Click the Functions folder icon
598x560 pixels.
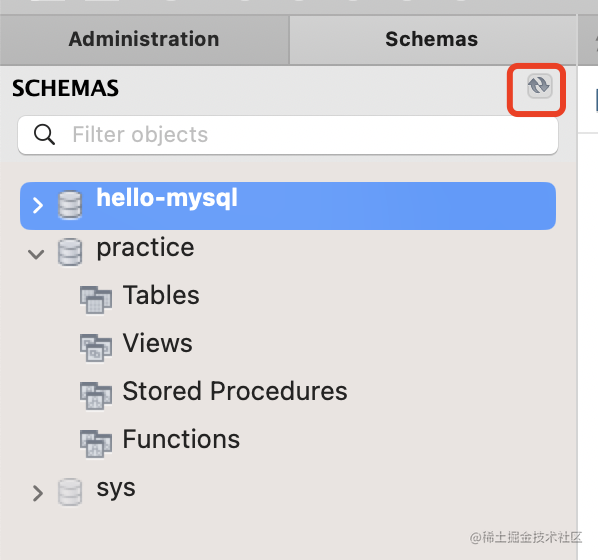(96, 444)
